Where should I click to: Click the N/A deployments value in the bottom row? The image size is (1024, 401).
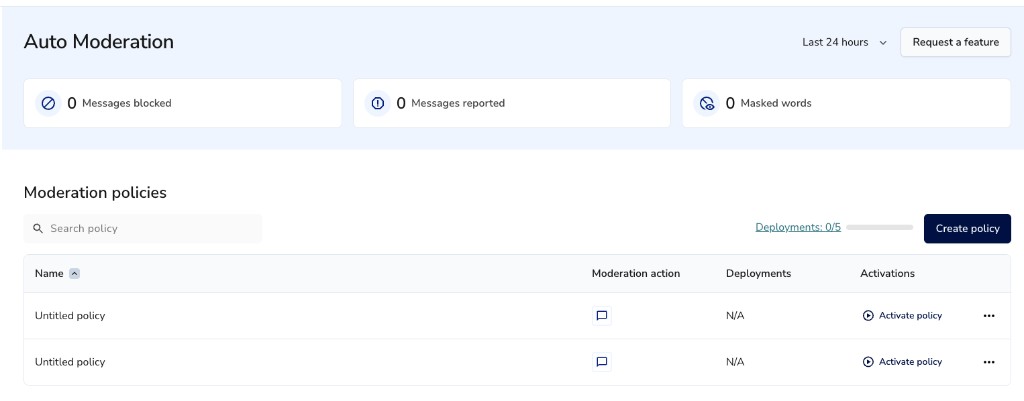click(x=735, y=362)
